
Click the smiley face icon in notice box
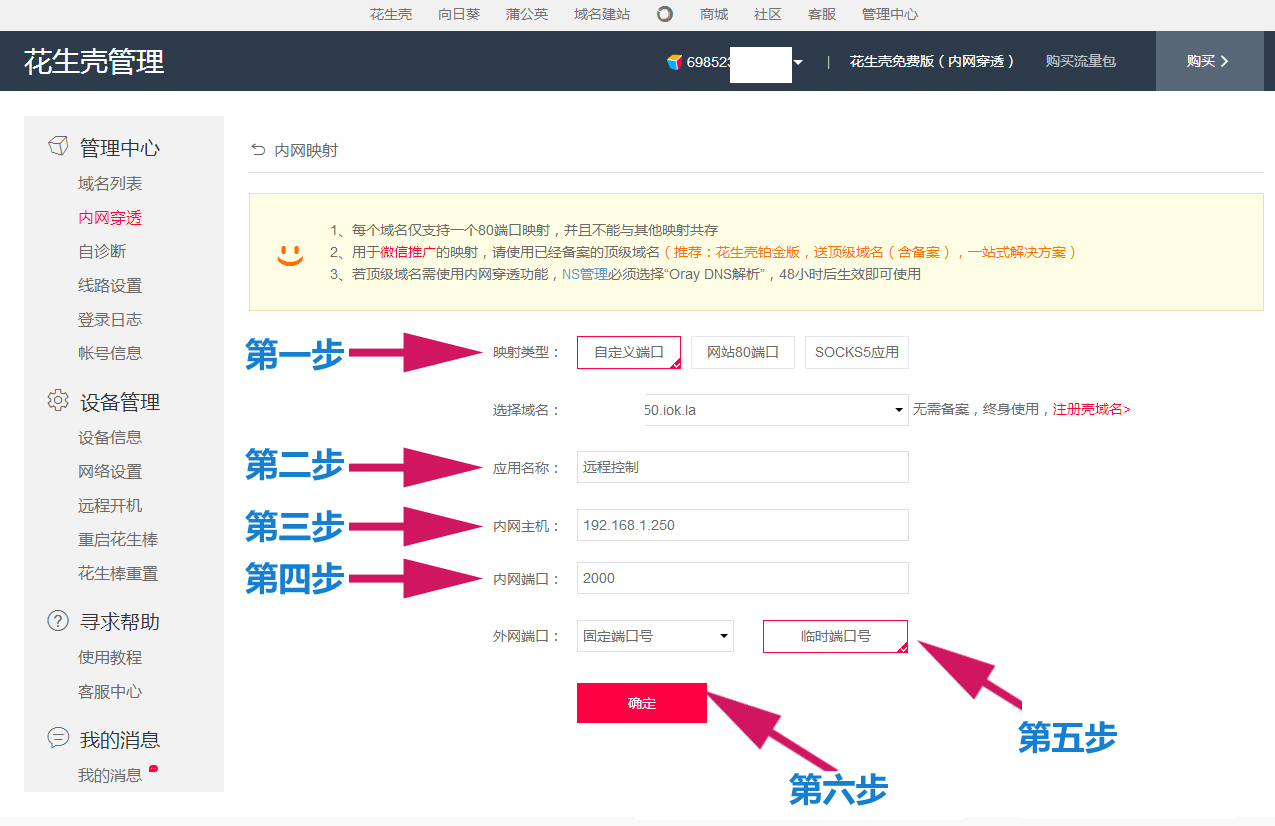tap(290, 255)
